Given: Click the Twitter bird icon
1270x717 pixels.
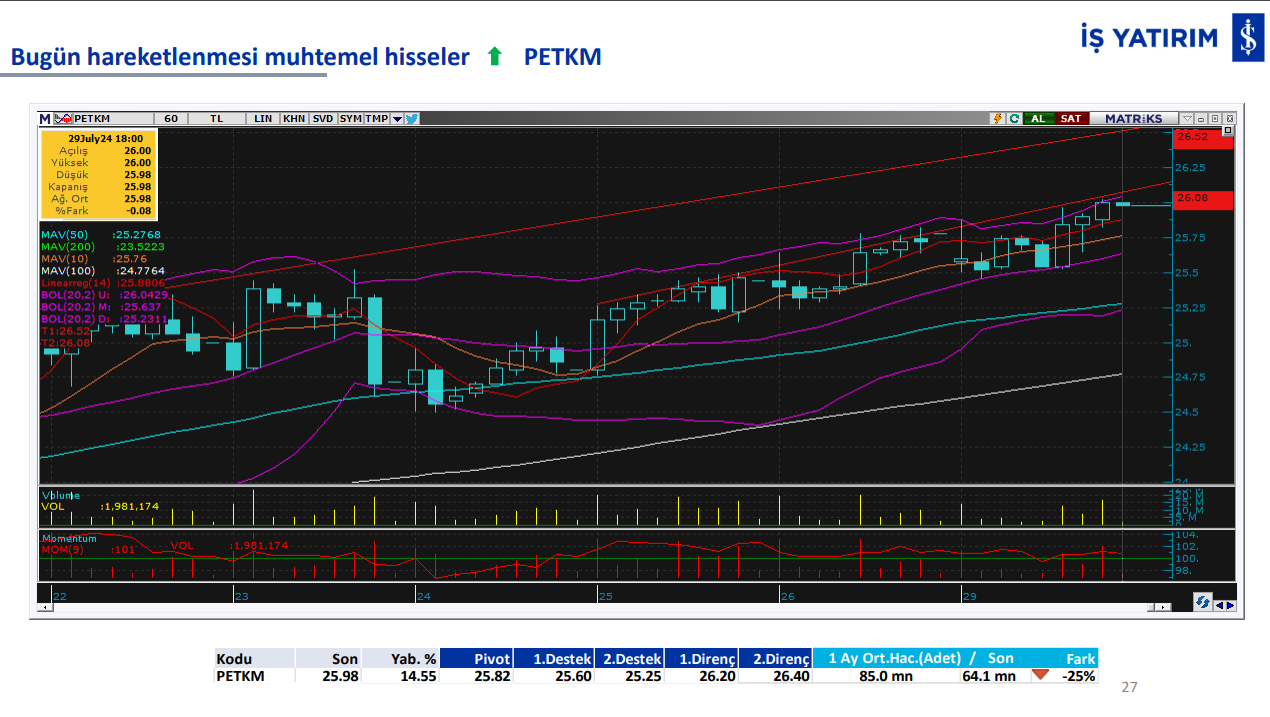Looking at the screenshot, I should tap(412, 118).
